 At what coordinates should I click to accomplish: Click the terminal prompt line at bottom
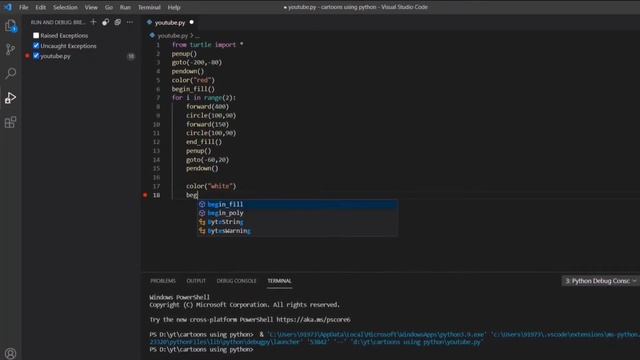click(201, 349)
